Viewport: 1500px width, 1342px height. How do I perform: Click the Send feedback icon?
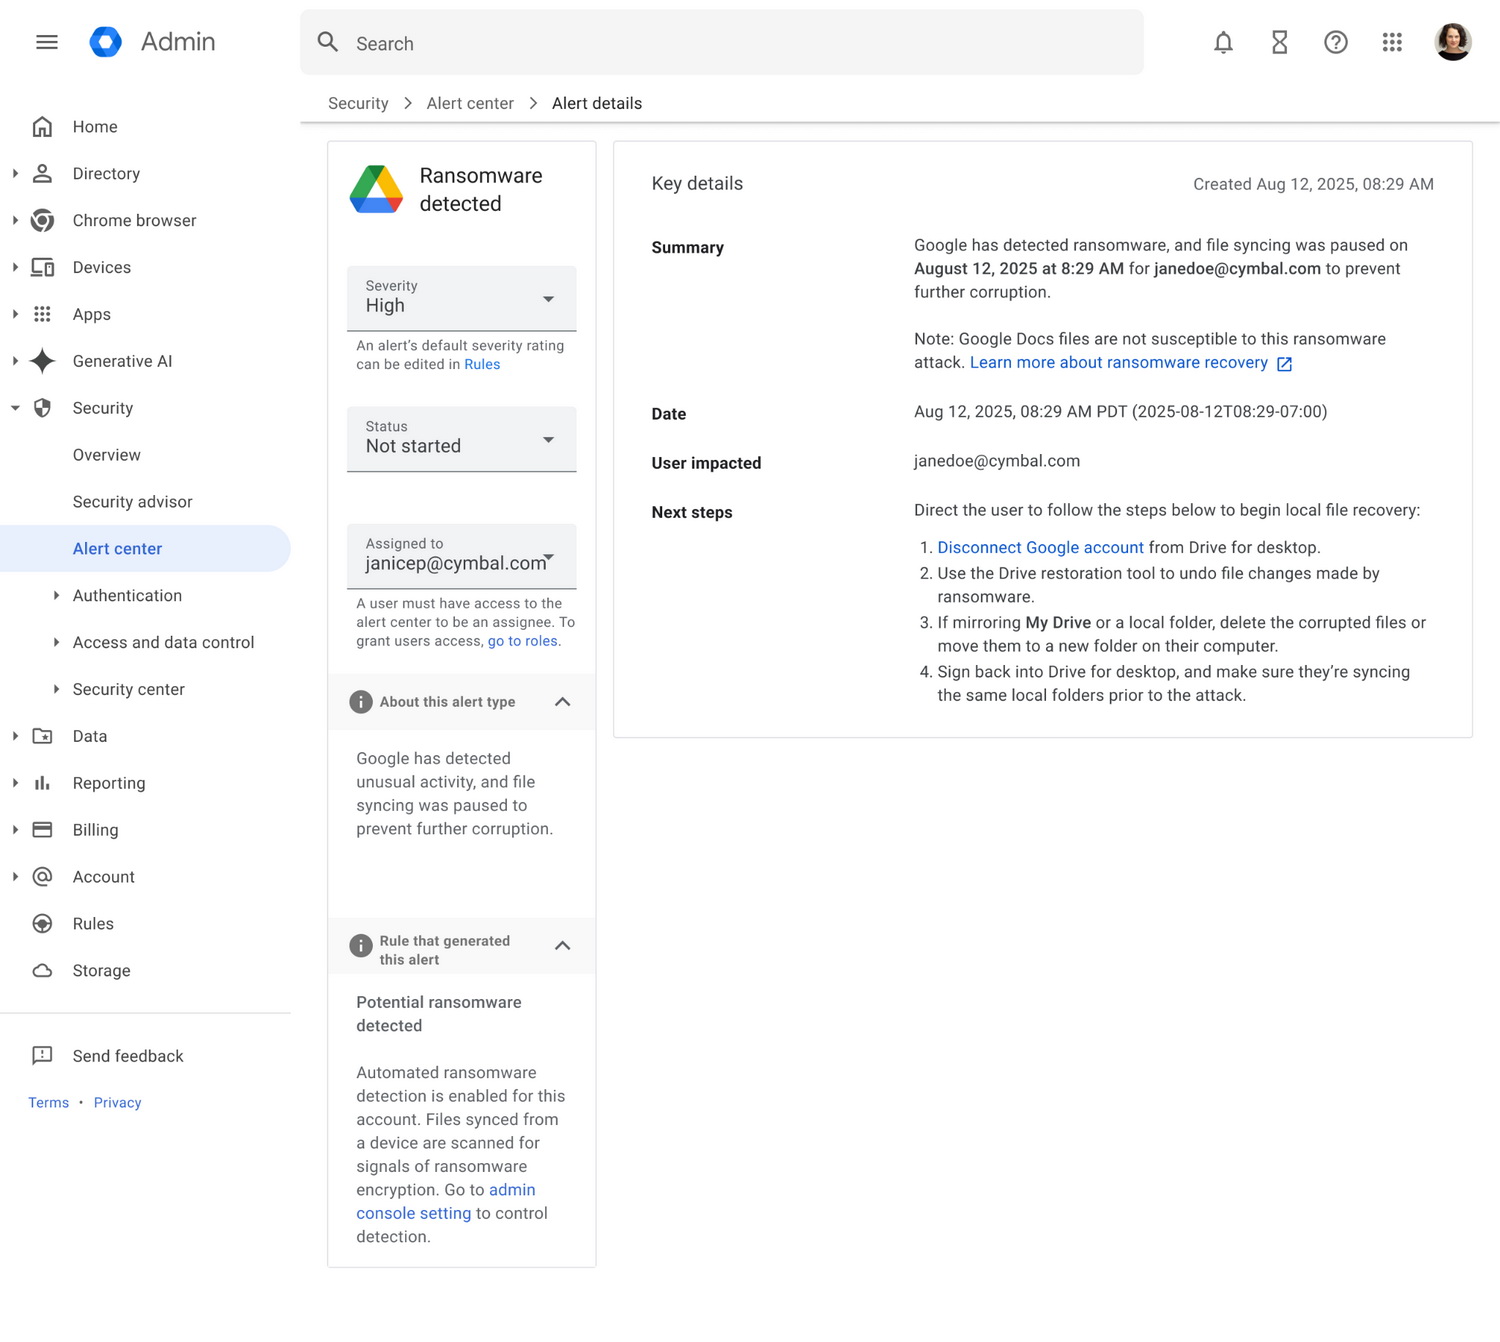41,1055
